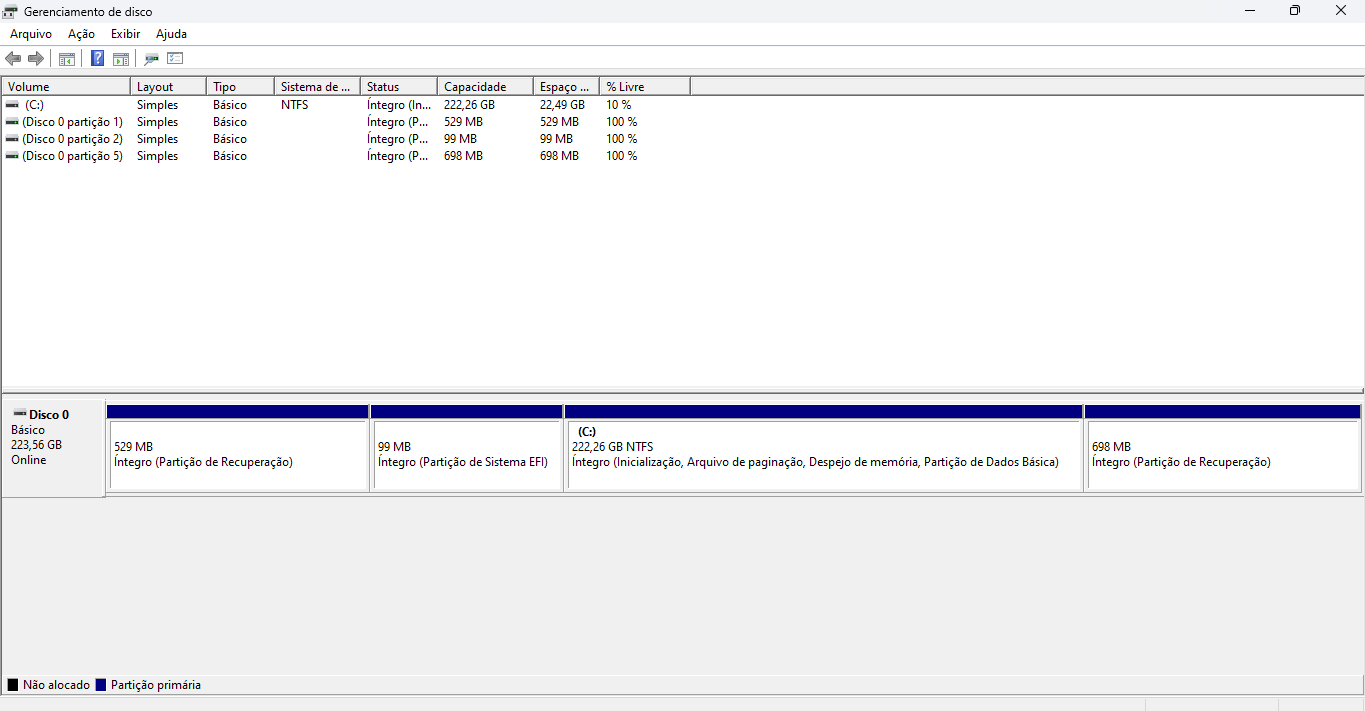Click the NTFS file system cell

click(x=294, y=105)
